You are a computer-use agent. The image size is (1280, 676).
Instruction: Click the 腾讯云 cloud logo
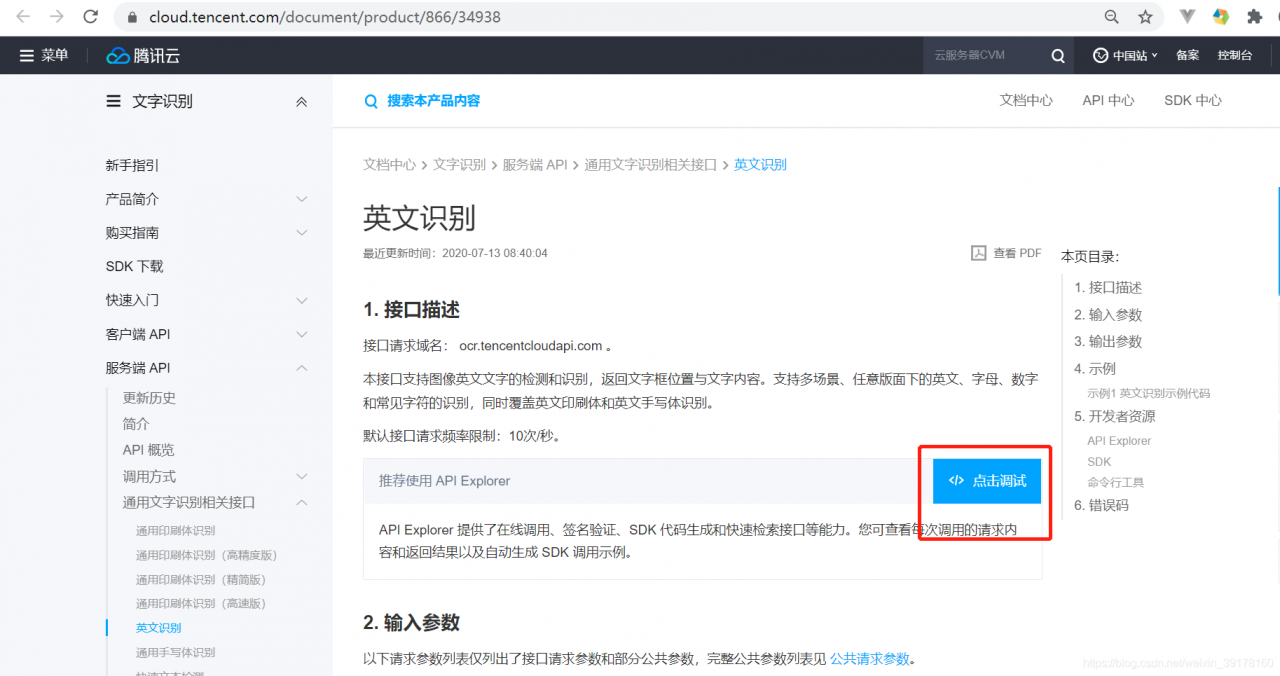coord(143,55)
